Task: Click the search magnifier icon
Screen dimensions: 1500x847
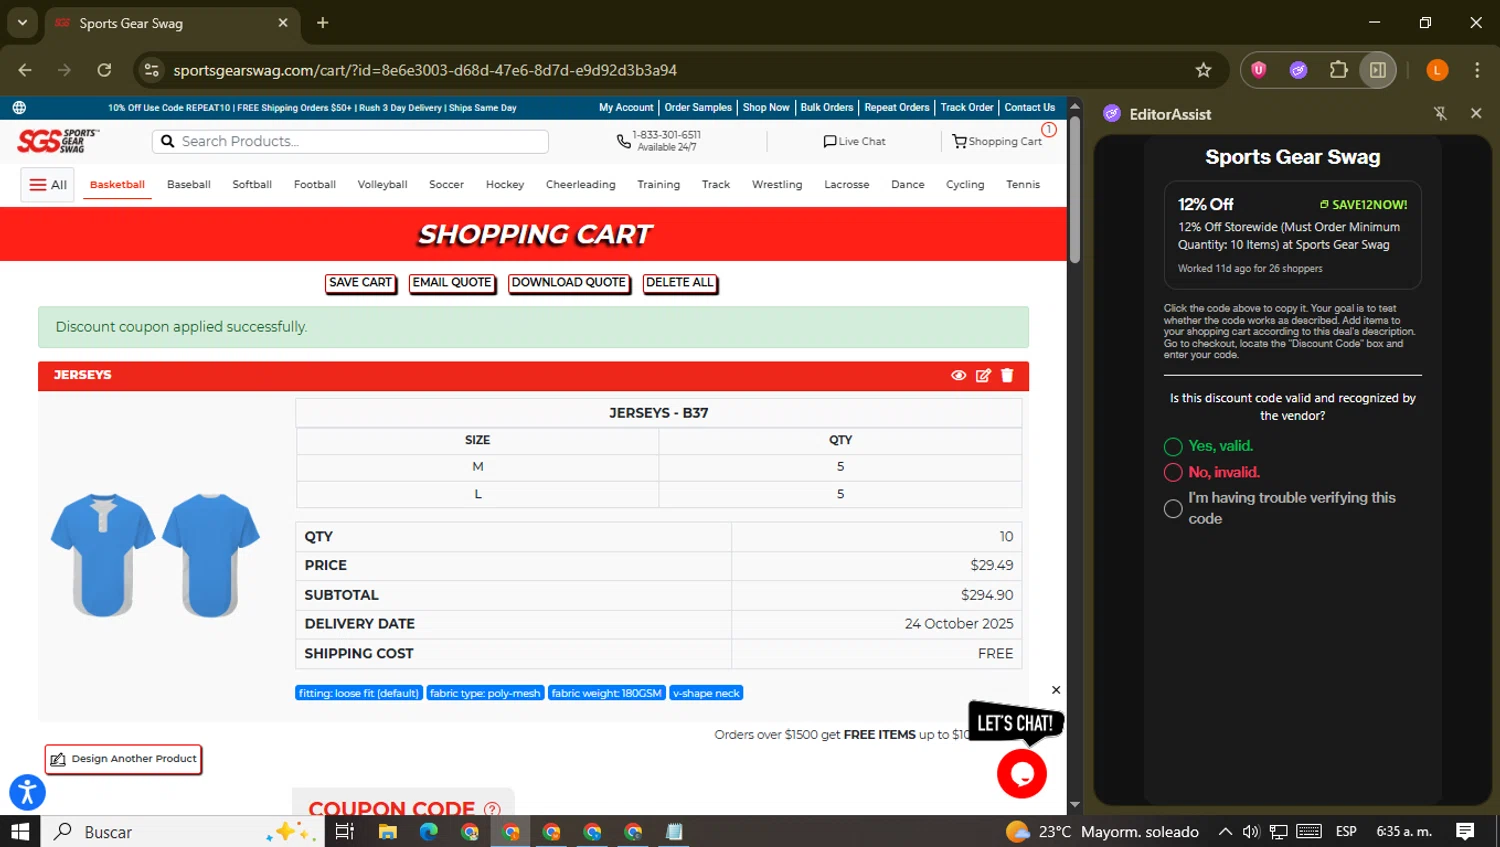Action: (x=168, y=141)
